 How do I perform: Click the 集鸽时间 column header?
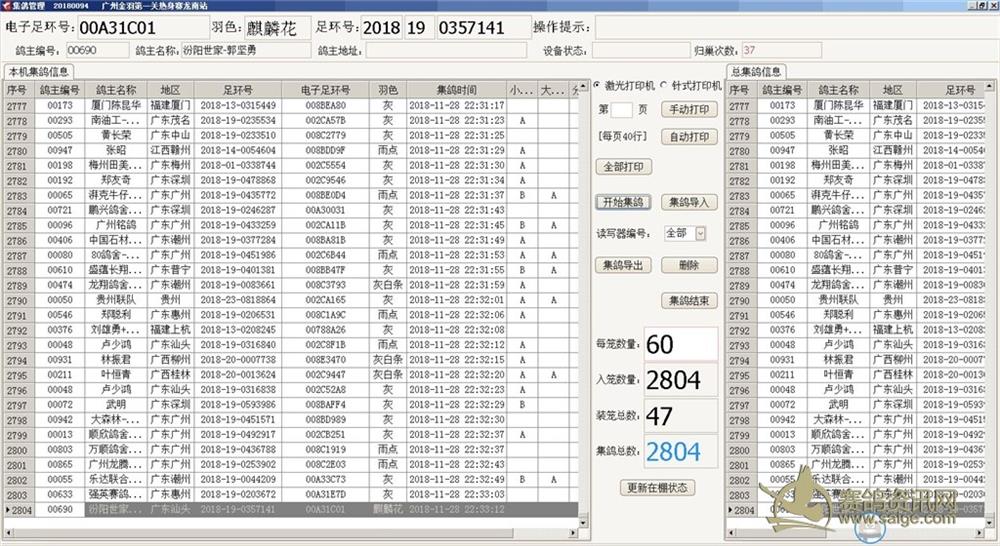point(456,90)
